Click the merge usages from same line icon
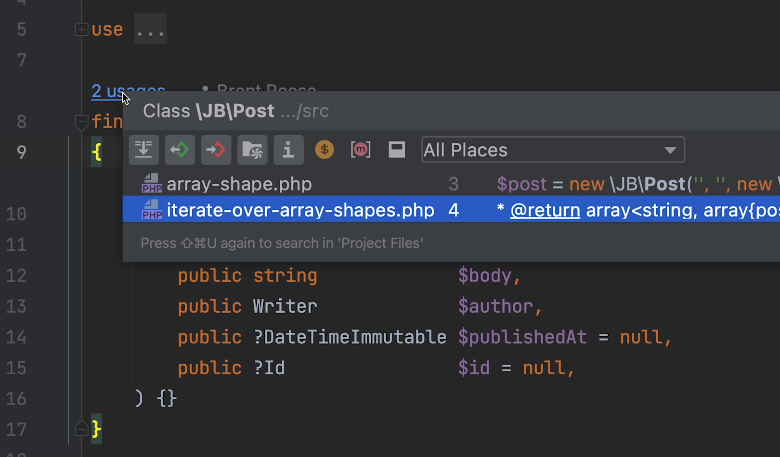This screenshot has width=780, height=457. (144, 150)
